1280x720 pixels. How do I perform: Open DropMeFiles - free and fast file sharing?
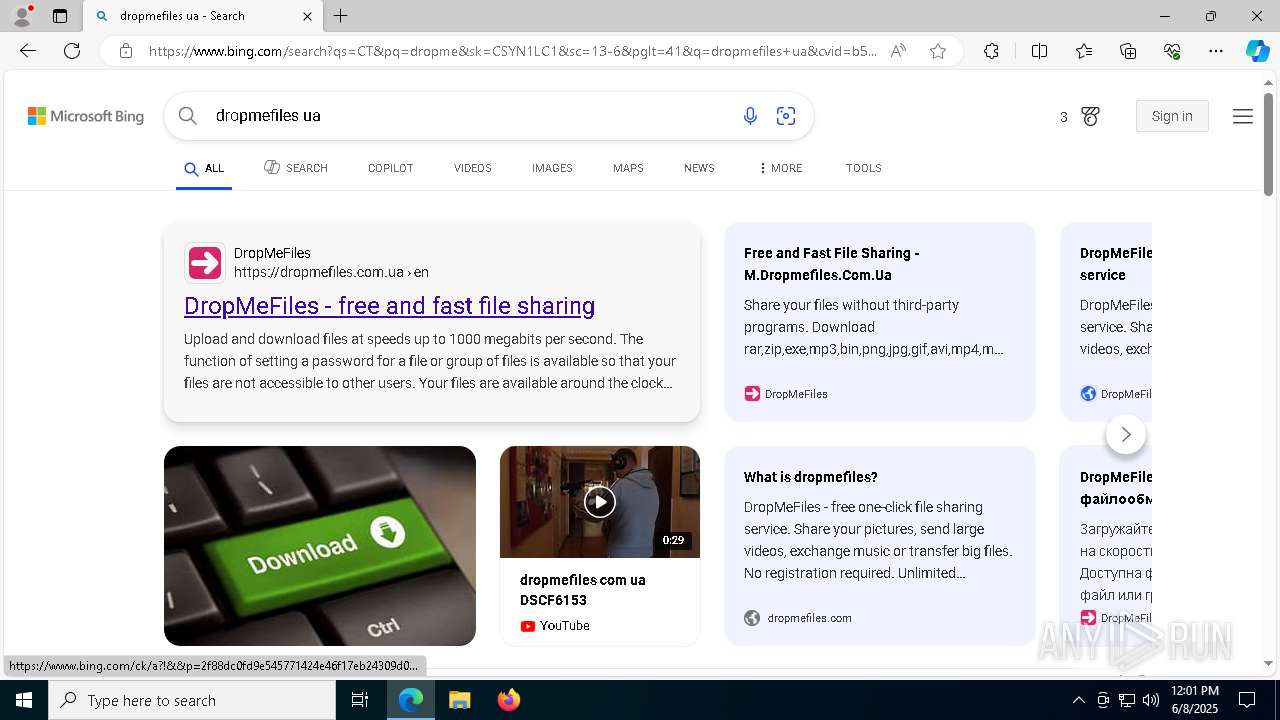coord(389,306)
